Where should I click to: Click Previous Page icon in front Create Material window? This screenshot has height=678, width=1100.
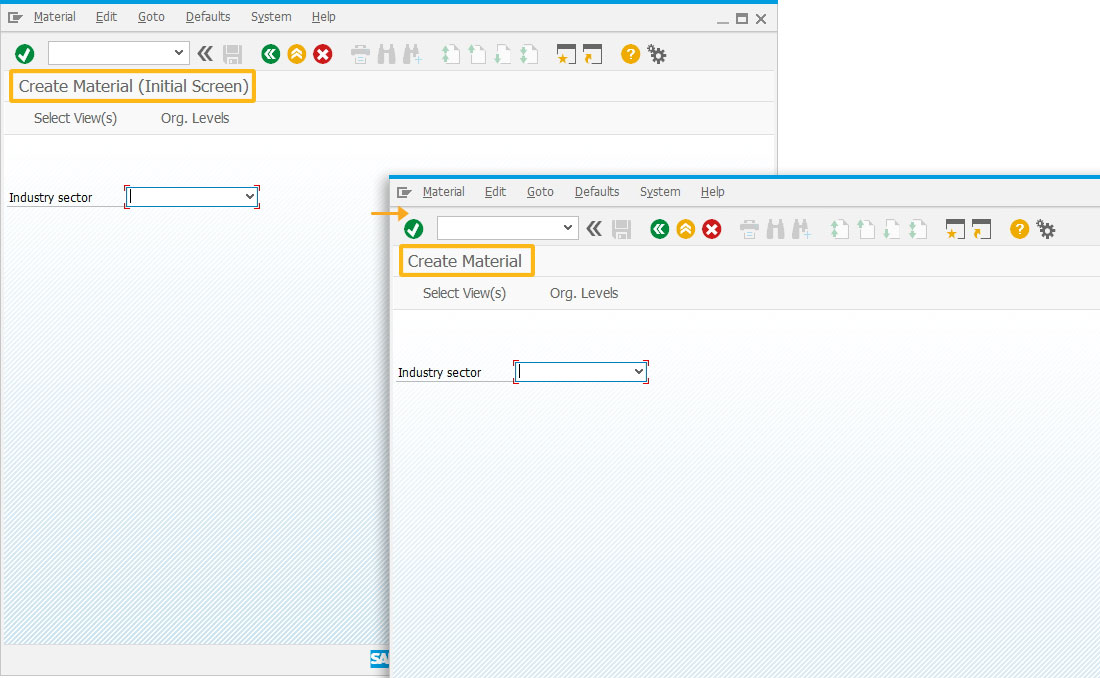866,229
